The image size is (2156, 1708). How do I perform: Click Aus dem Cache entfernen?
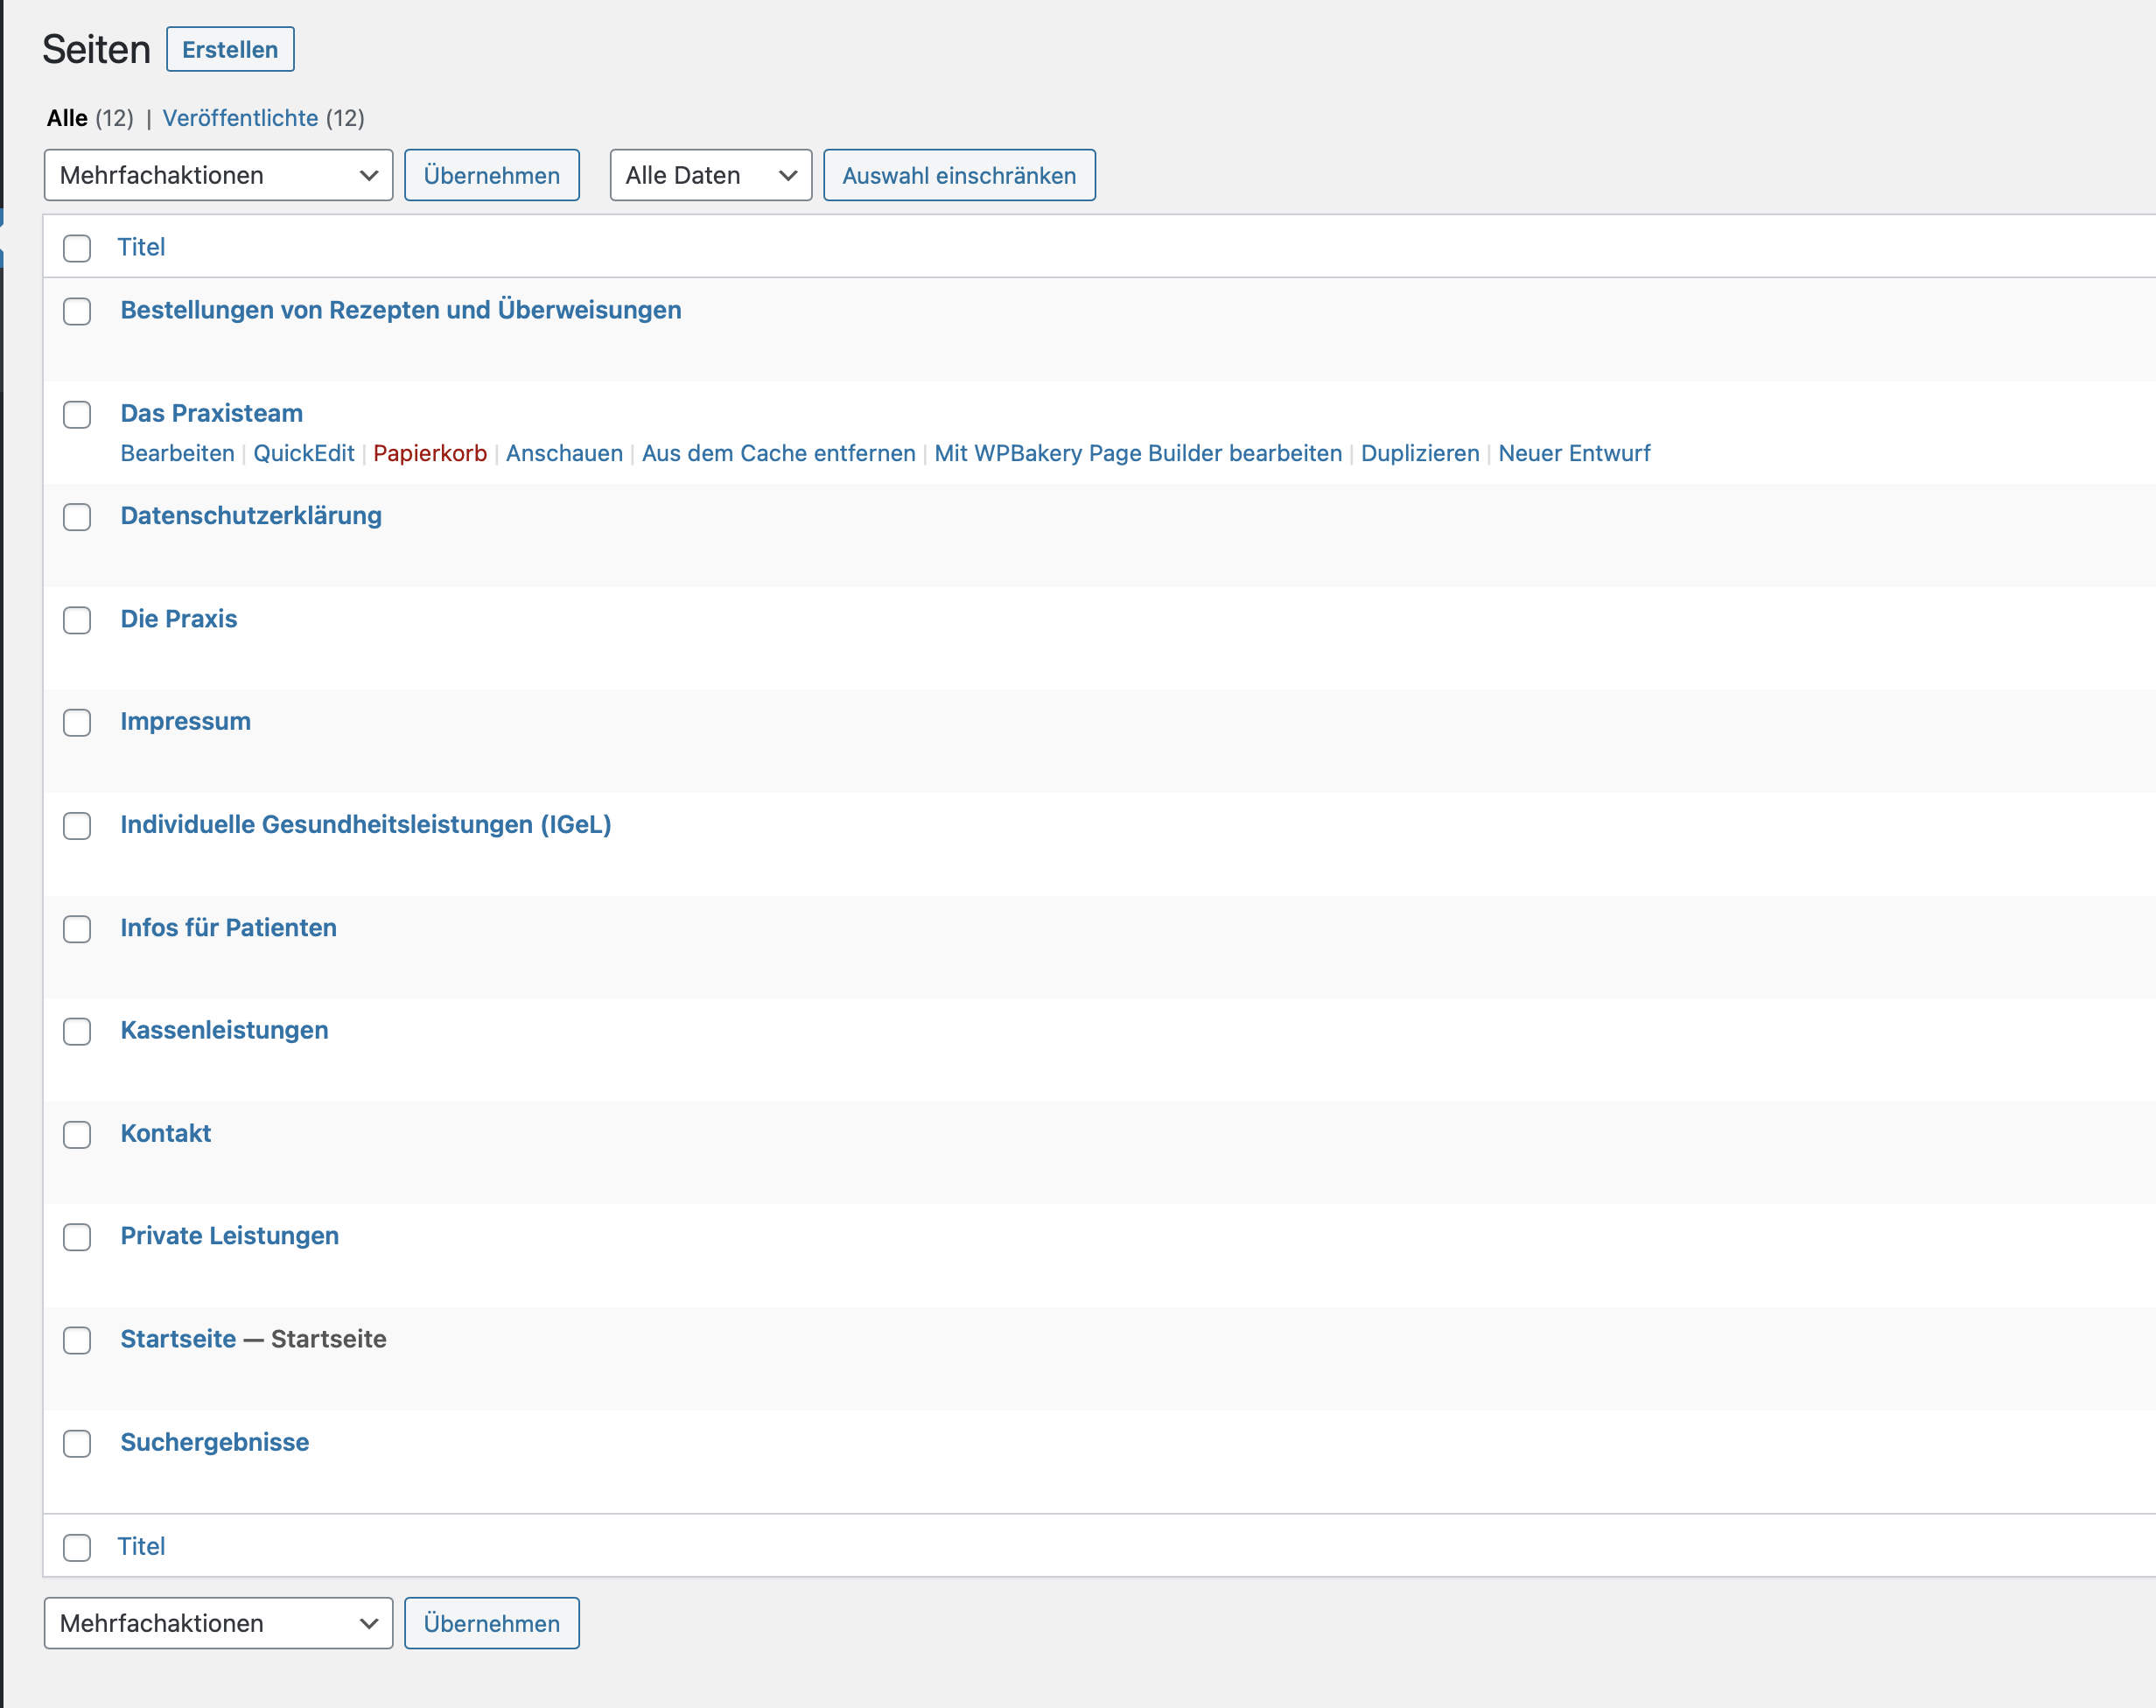(778, 453)
